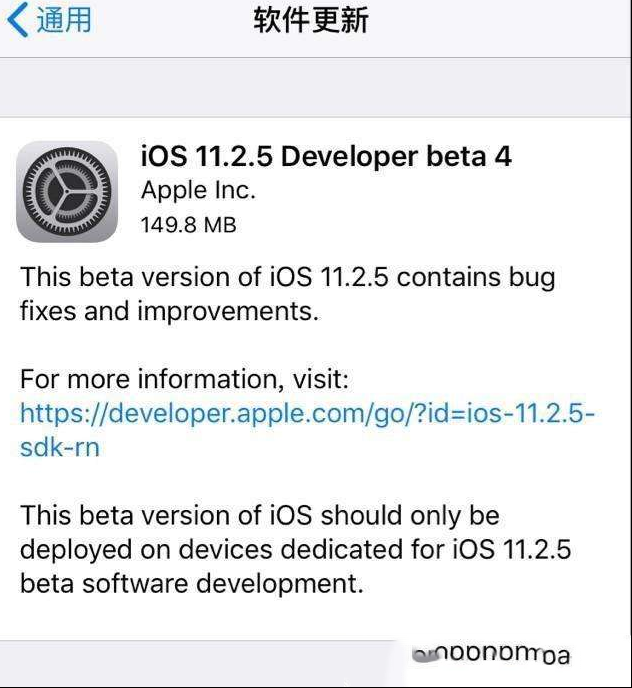Tap the beta software development. line
The image size is (632, 688).
click(192, 584)
